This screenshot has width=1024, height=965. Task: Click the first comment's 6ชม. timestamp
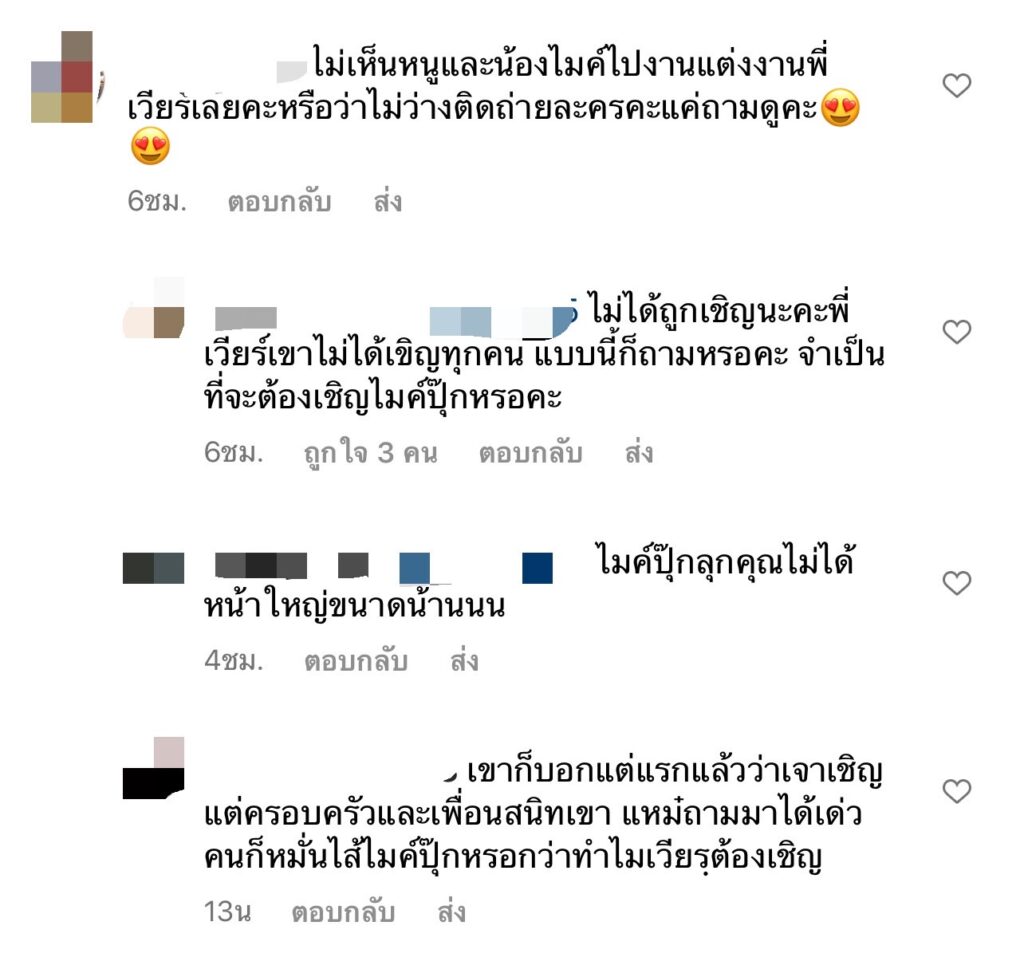(157, 202)
